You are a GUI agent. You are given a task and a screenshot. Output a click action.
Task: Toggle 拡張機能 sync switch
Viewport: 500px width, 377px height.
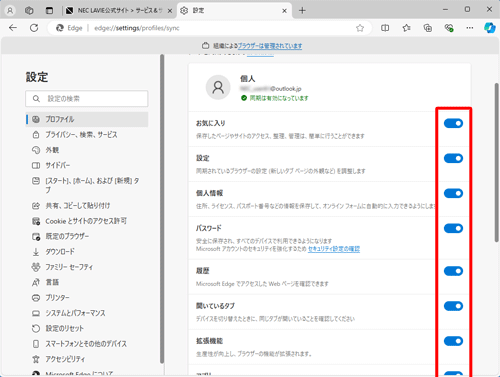point(453,341)
